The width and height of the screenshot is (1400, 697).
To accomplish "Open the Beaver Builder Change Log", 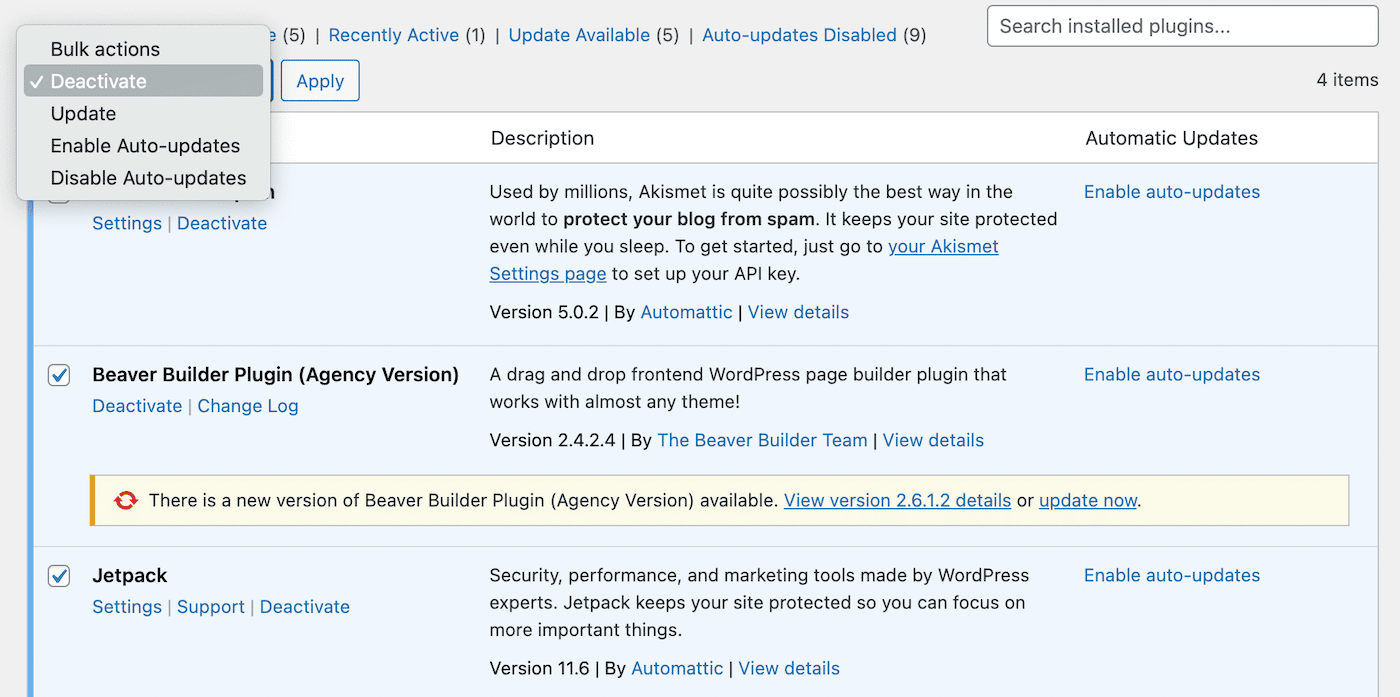I will tap(247, 405).
